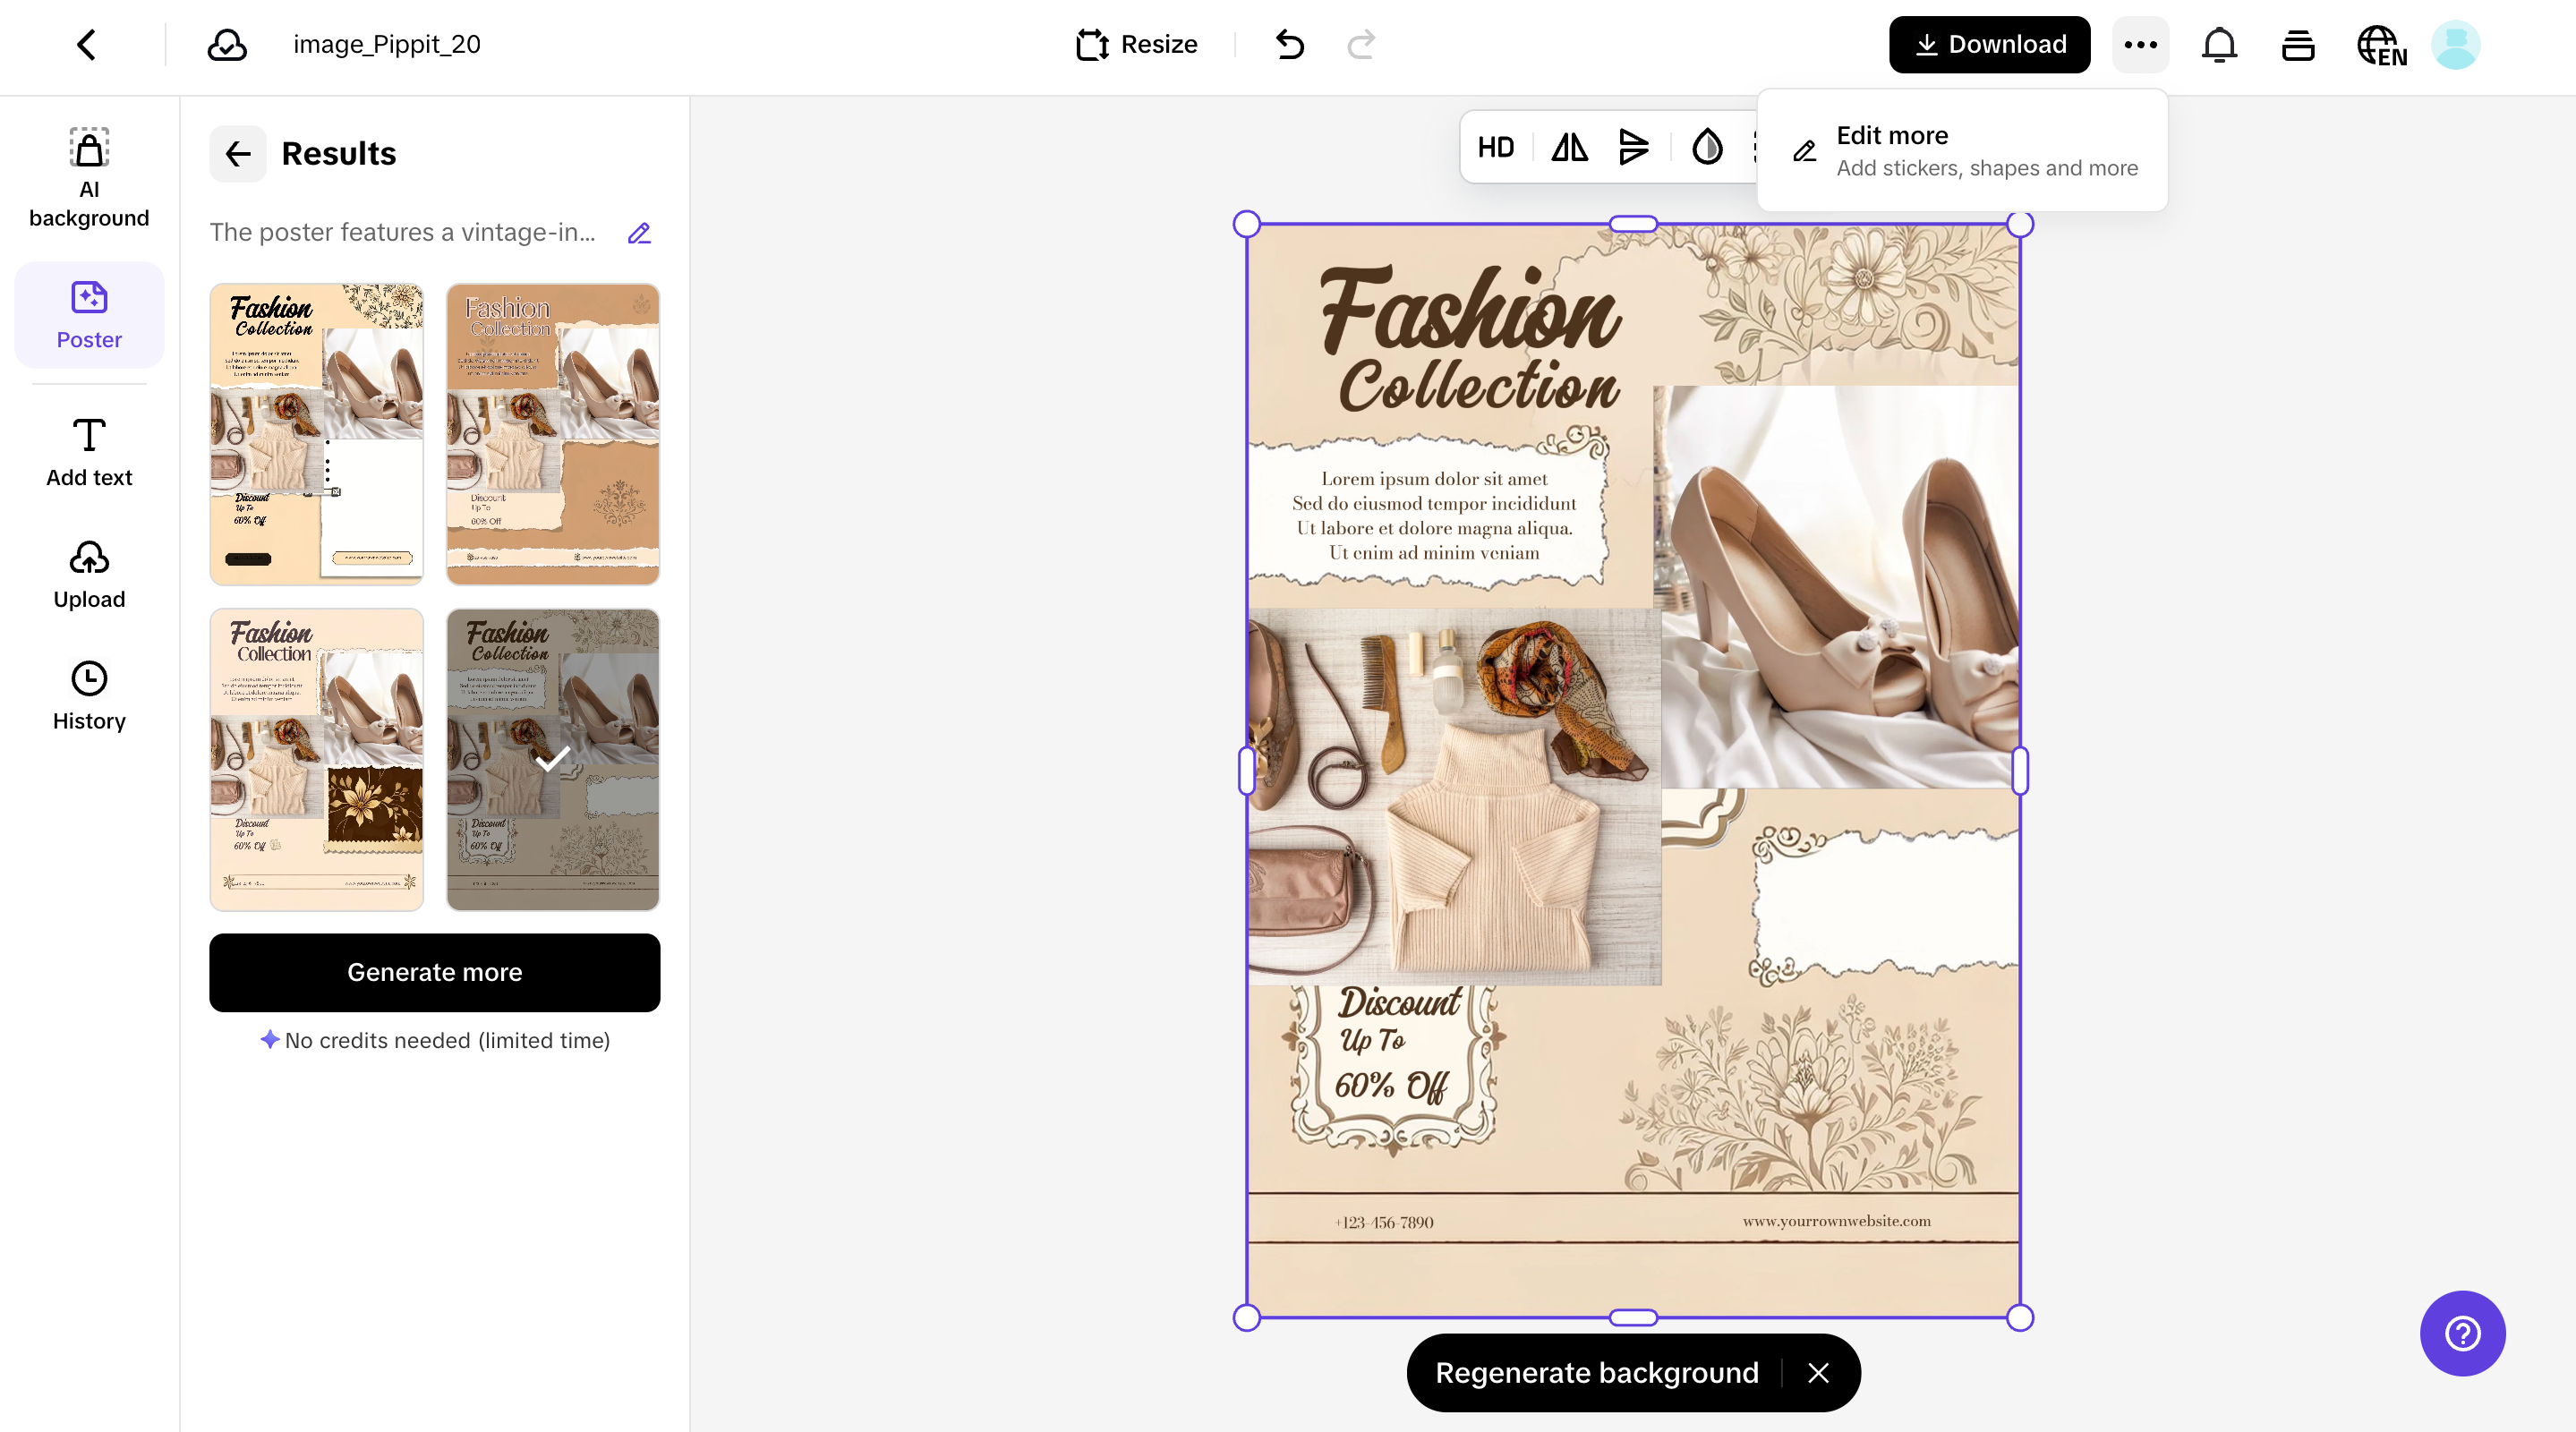Deselect the checked poster variant

pos(552,759)
